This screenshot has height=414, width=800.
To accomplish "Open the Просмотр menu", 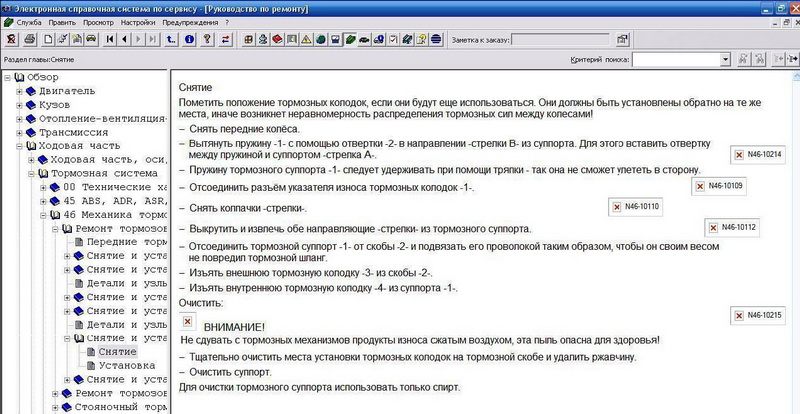I will pos(98,22).
